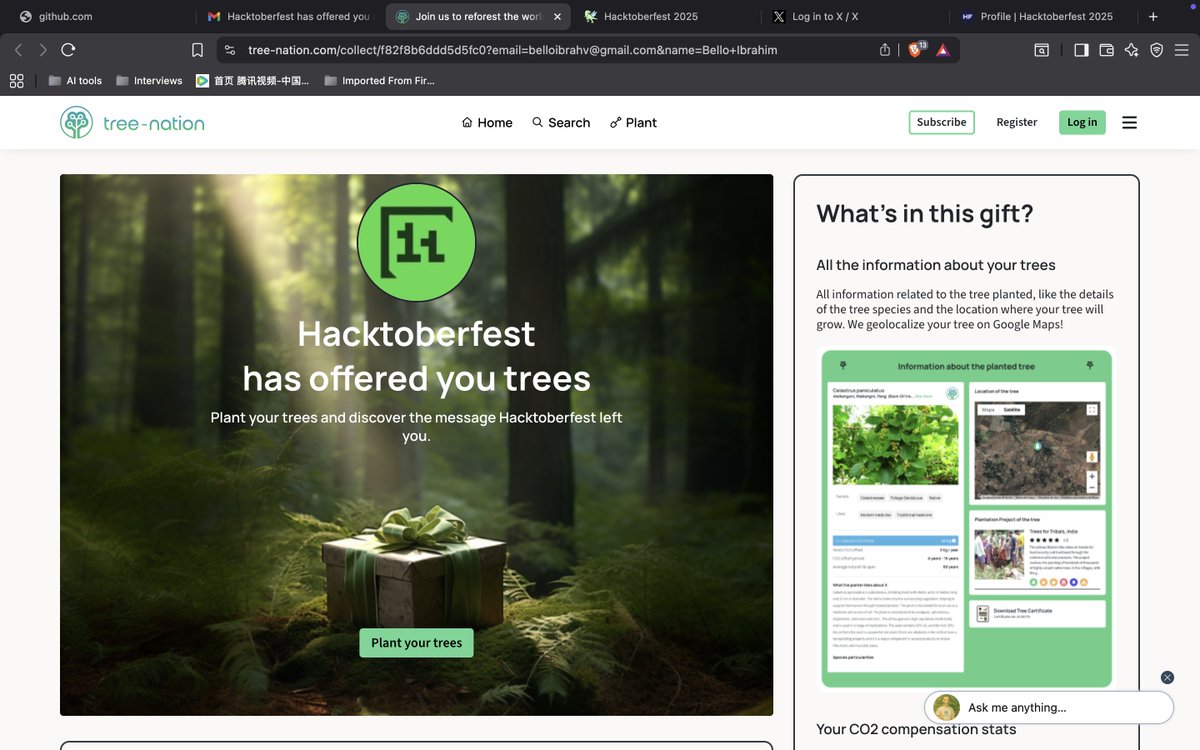1200x750 pixels.
Task: Click the share icon in address bar
Action: pyautogui.click(x=885, y=50)
